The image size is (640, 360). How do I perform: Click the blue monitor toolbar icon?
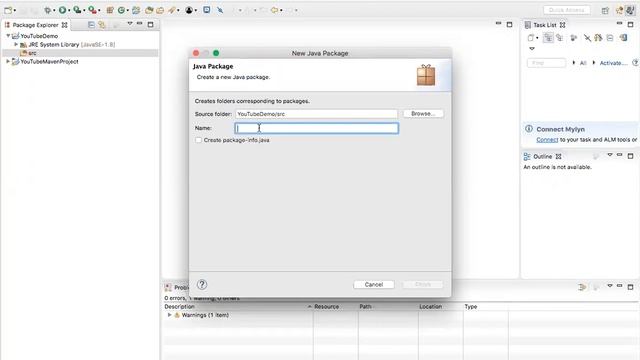[207, 9]
